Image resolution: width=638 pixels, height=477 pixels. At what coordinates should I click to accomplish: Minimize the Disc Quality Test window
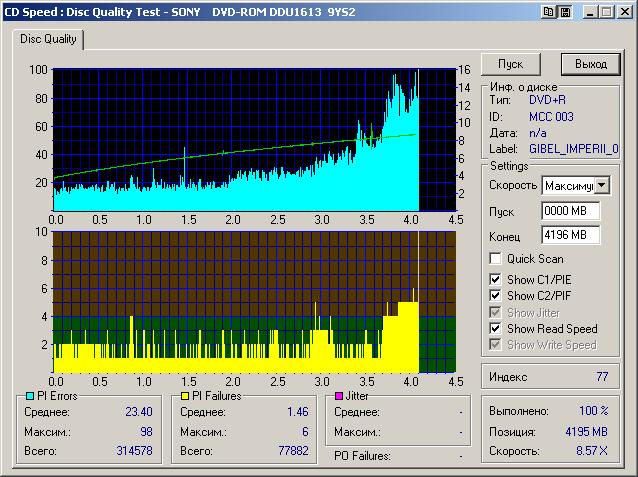[591, 11]
